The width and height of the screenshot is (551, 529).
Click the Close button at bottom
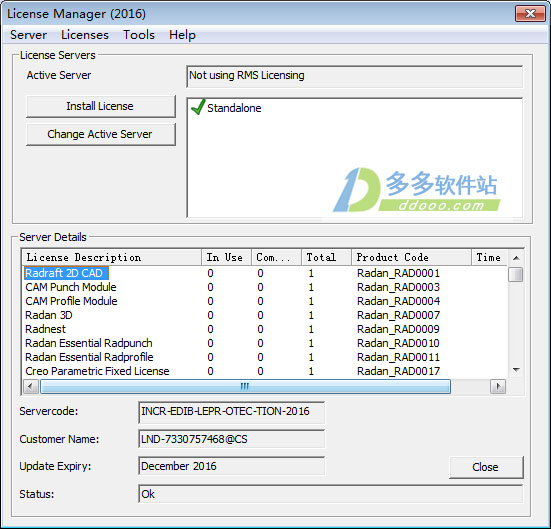[x=486, y=467]
